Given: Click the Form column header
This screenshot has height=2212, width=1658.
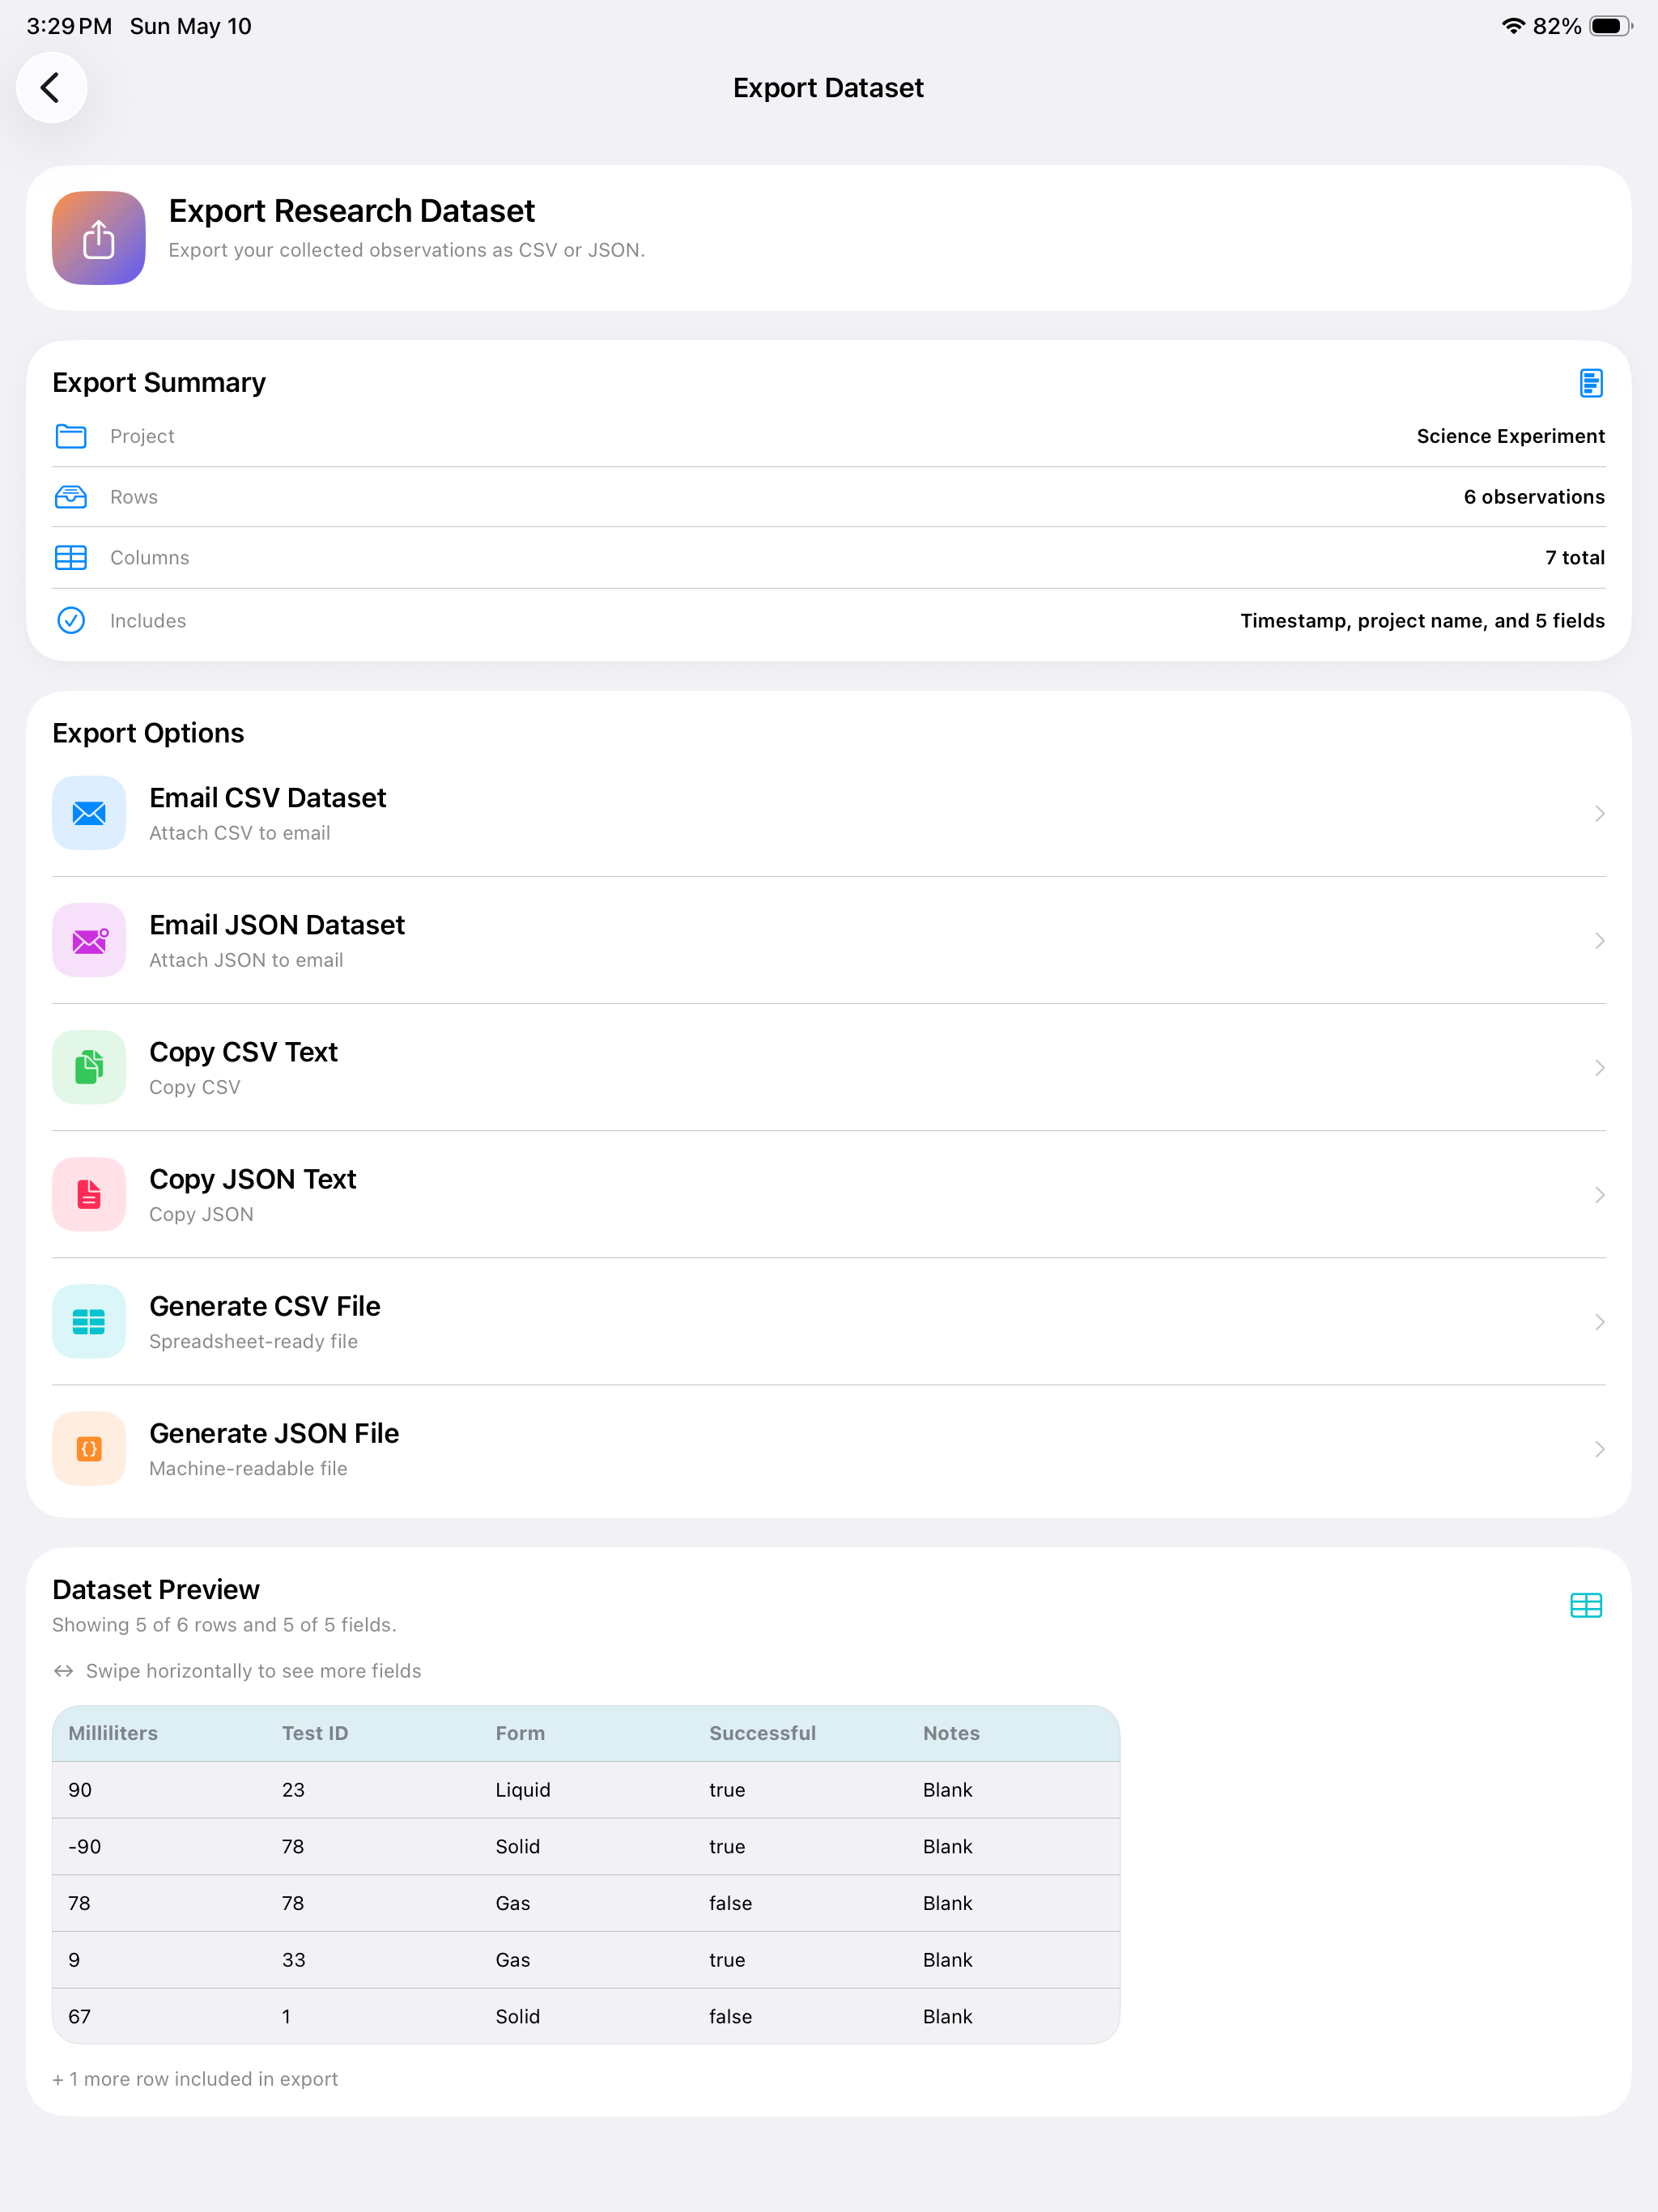Looking at the screenshot, I should pyautogui.click(x=520, y=1733).
